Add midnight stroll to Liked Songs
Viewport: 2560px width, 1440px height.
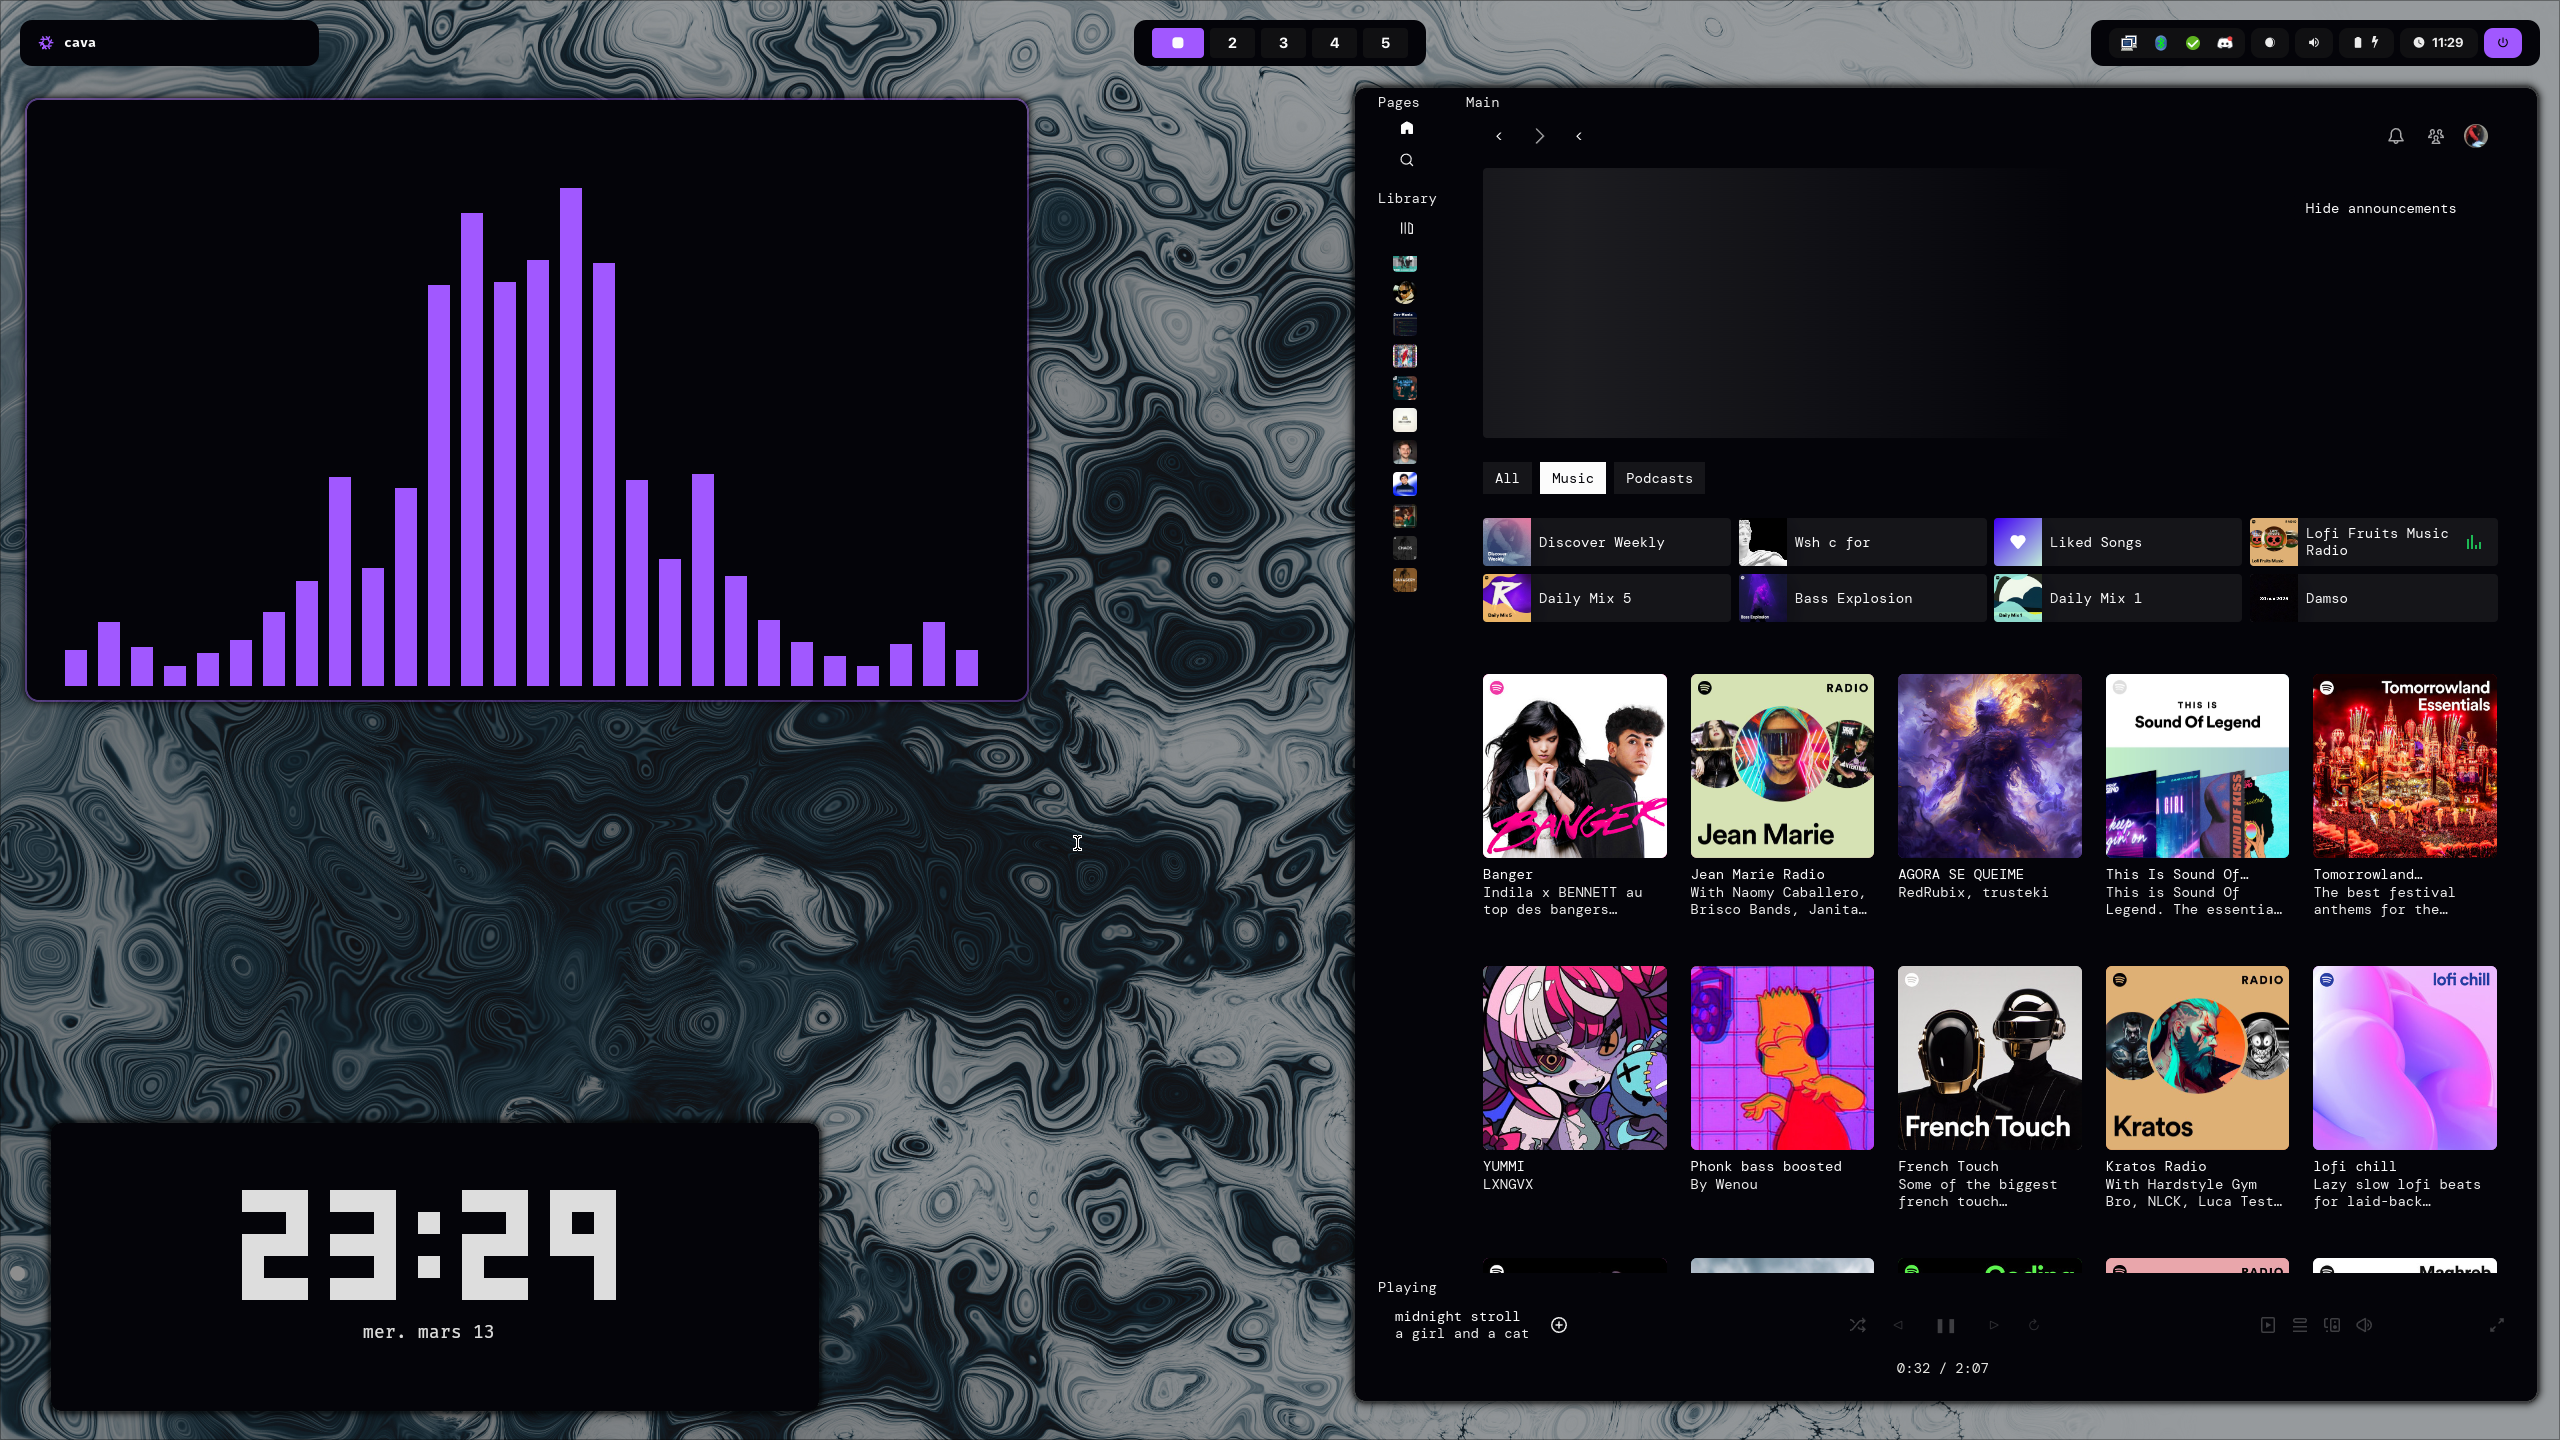[x=1558, y=1325]
